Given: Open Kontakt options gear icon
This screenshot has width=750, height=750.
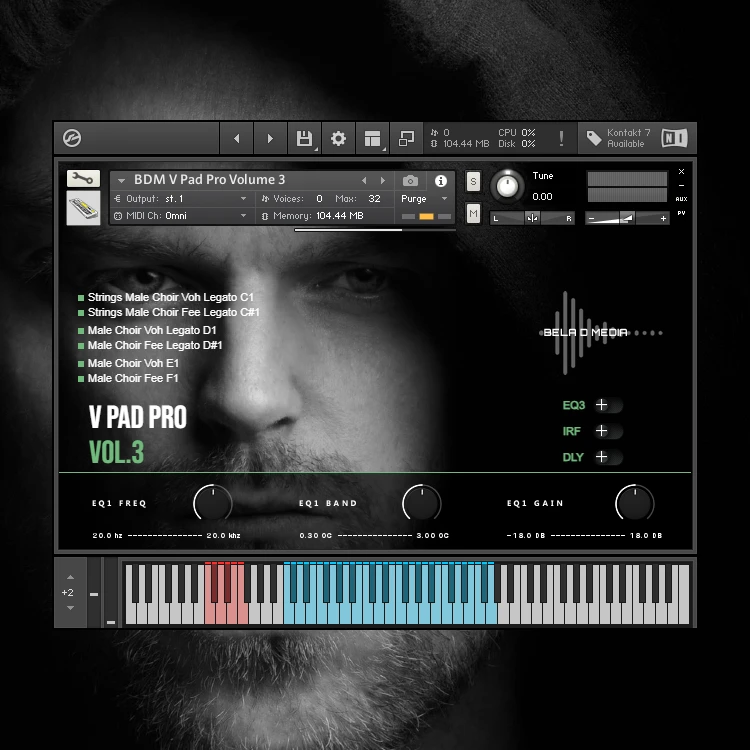Looking at the screenshot, I should [x=338, y=138].
